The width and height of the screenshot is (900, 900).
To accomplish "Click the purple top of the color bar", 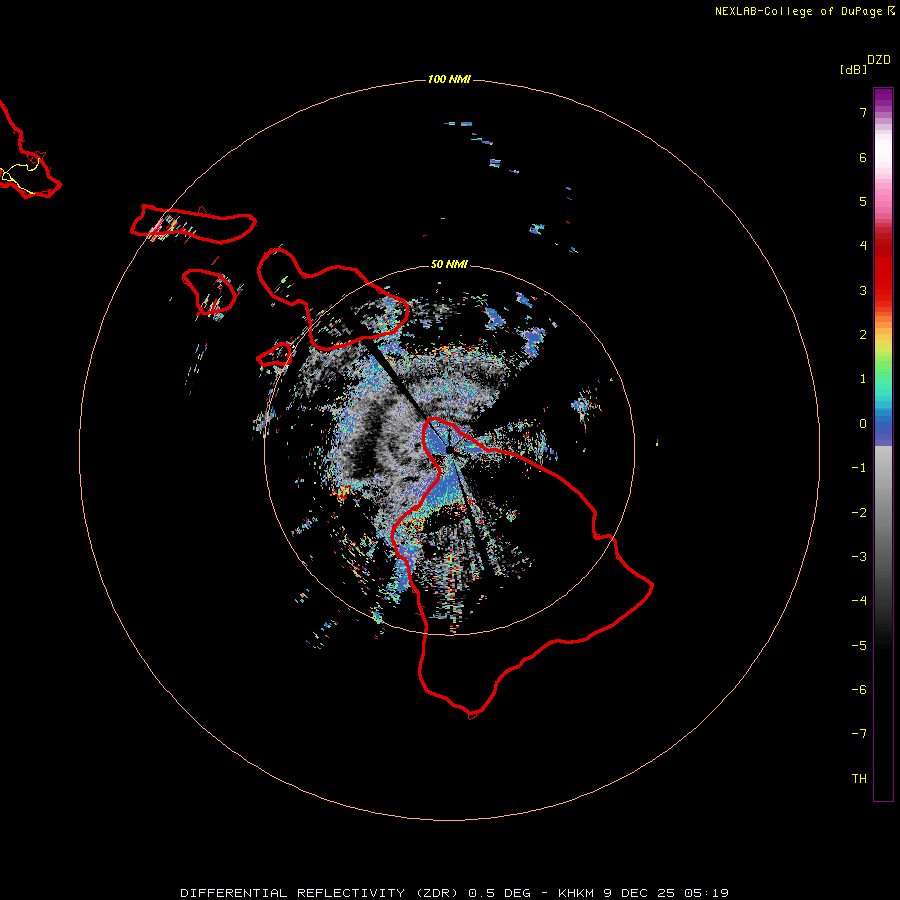I will tap(883, 98).
